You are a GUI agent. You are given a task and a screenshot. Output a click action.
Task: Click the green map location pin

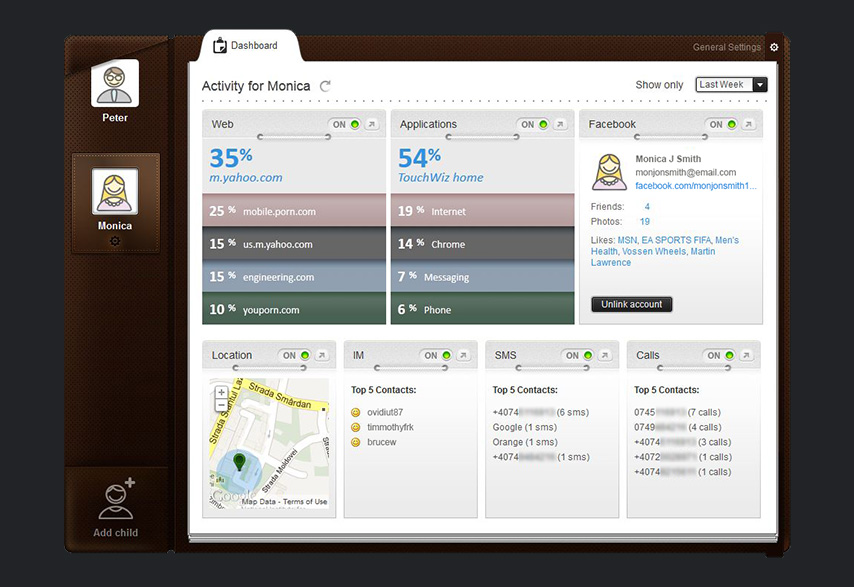(239, 462)
